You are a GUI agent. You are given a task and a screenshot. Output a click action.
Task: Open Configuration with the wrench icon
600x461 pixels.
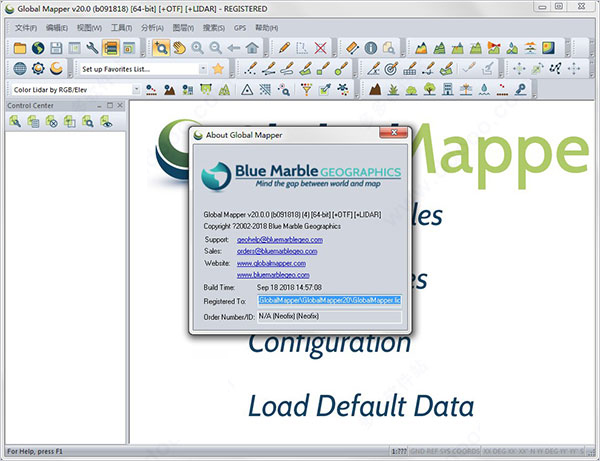coord(92,48)
